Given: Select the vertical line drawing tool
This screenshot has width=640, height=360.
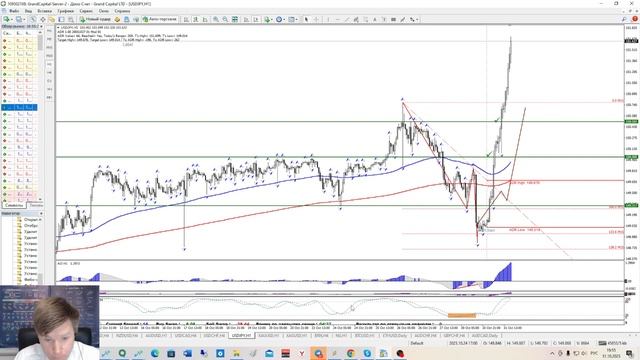Looking at the screenshot, I should point(328,19).
